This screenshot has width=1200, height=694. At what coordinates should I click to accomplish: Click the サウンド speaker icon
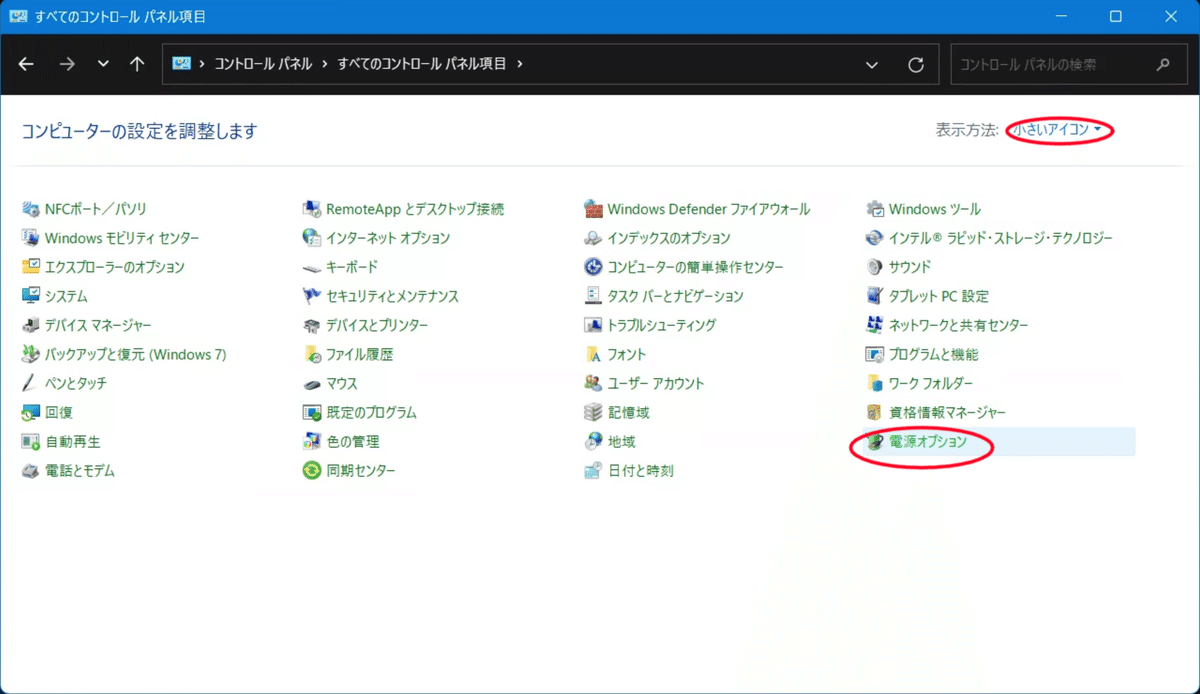pos(874,267)
